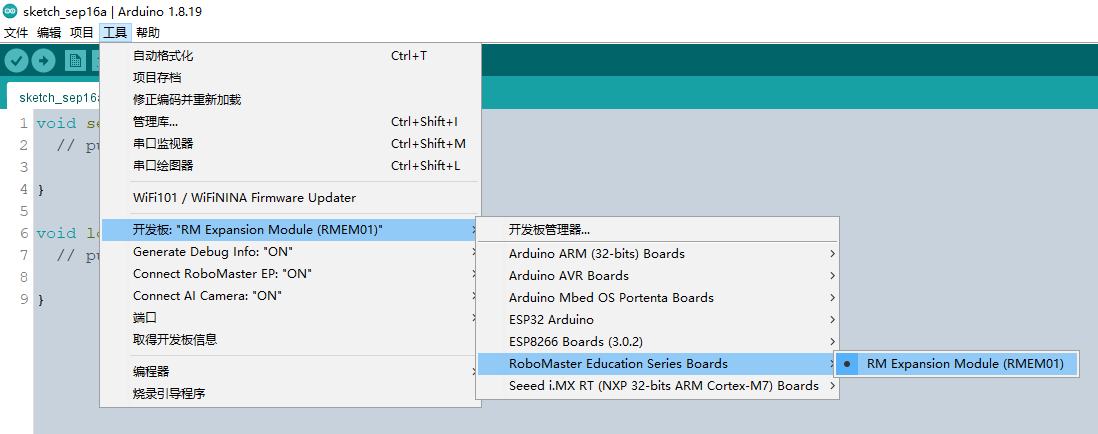
Task: Click the Arduino logo in title bar
Action: [11, 13]
